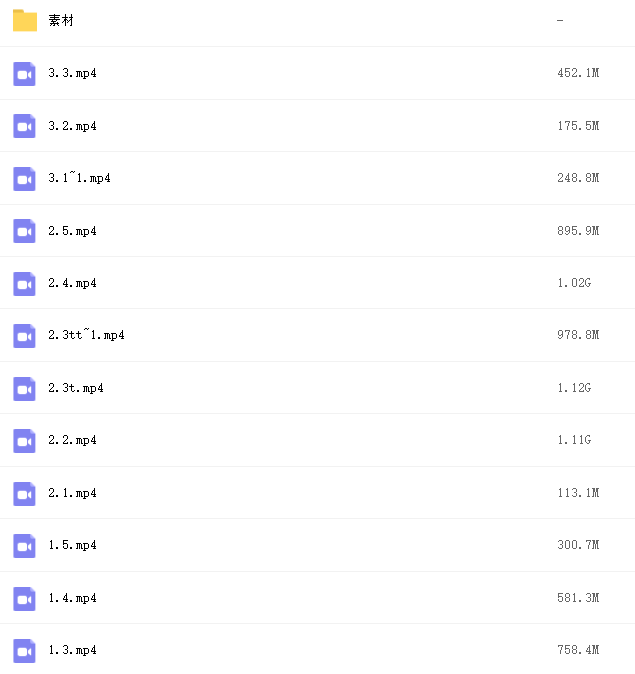
Task: Open the file named 2.2.mp4
Action: point(72,440)
